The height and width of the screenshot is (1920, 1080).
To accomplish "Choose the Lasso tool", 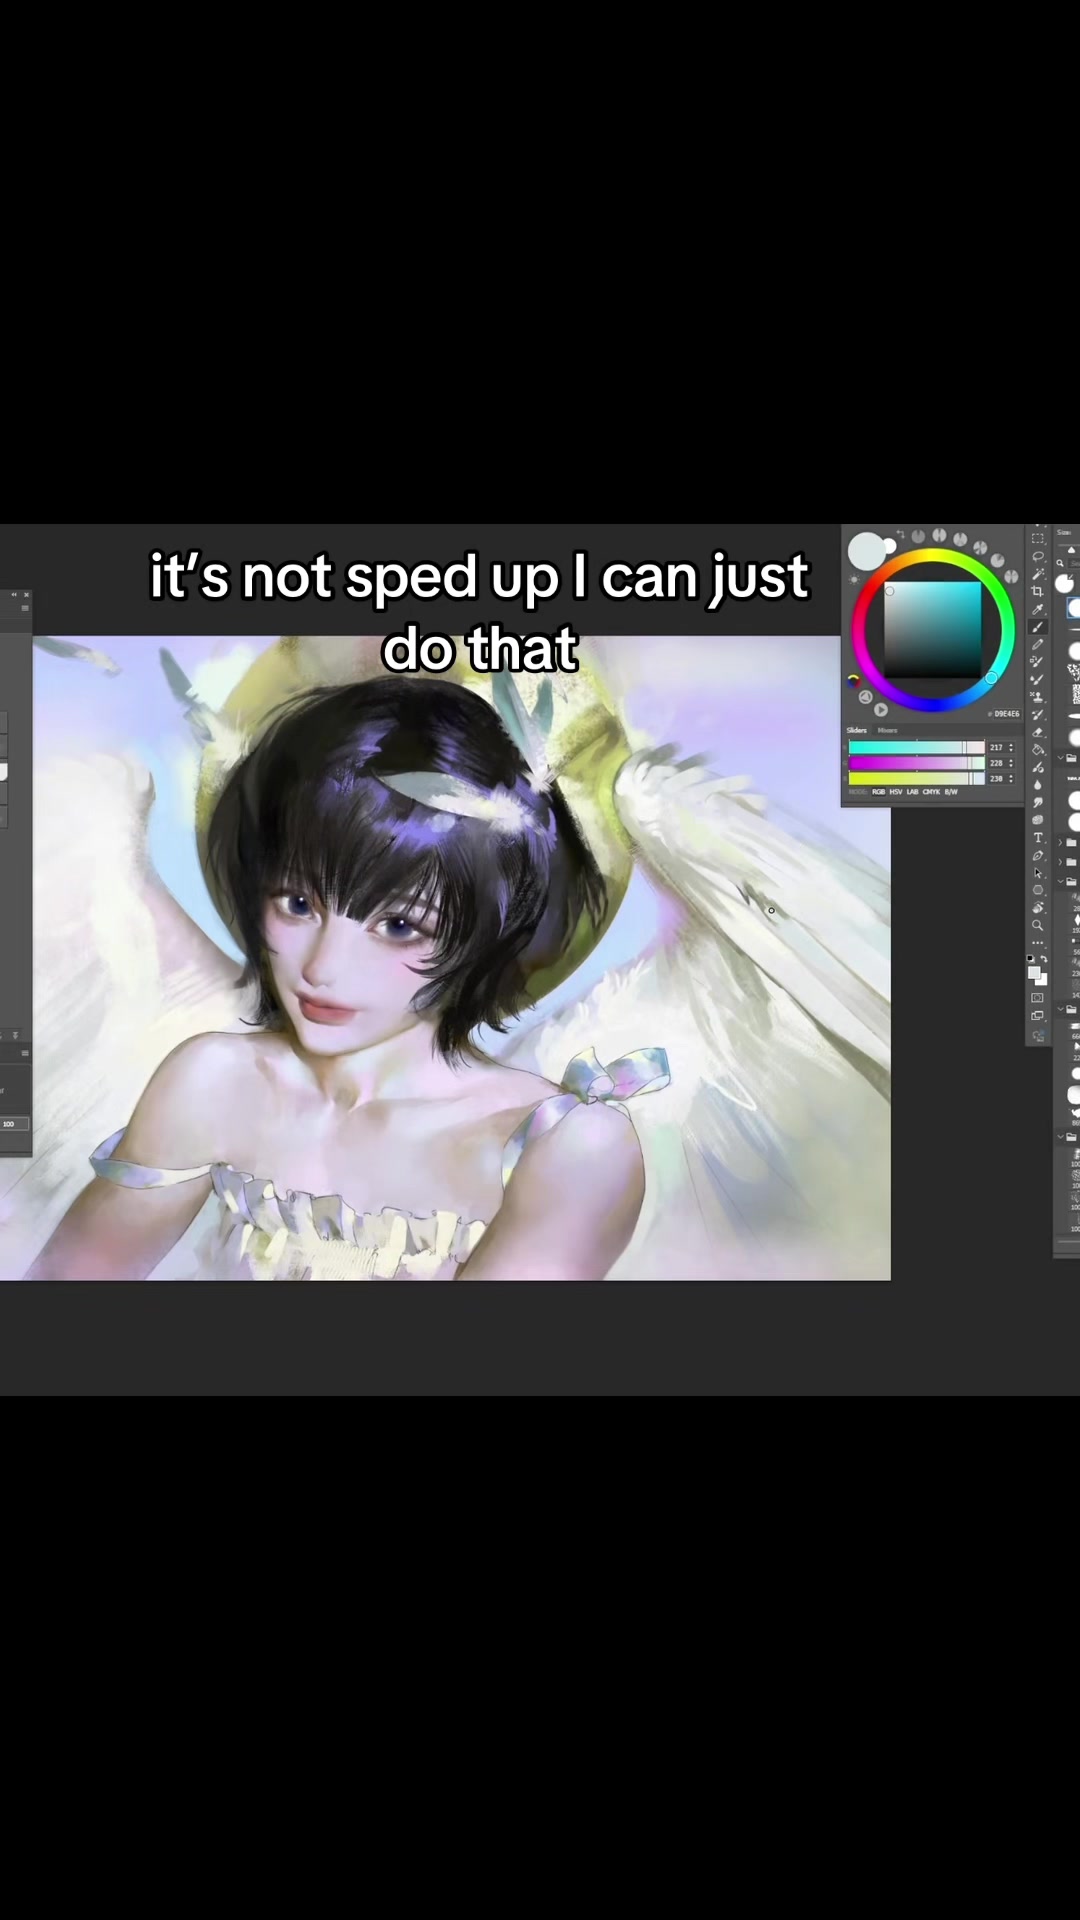I will pyautogui.click(x=1037, y=556).
